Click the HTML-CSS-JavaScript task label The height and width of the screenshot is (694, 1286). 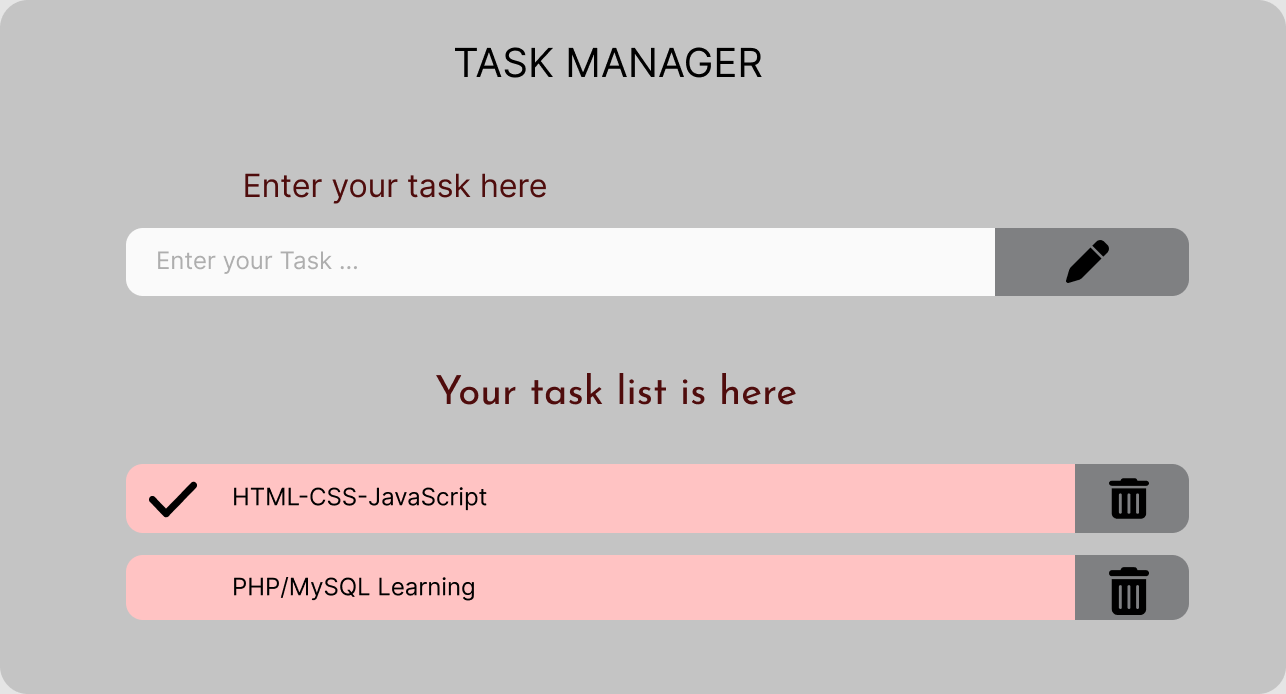pyautogui.click(x=358, y=497)
